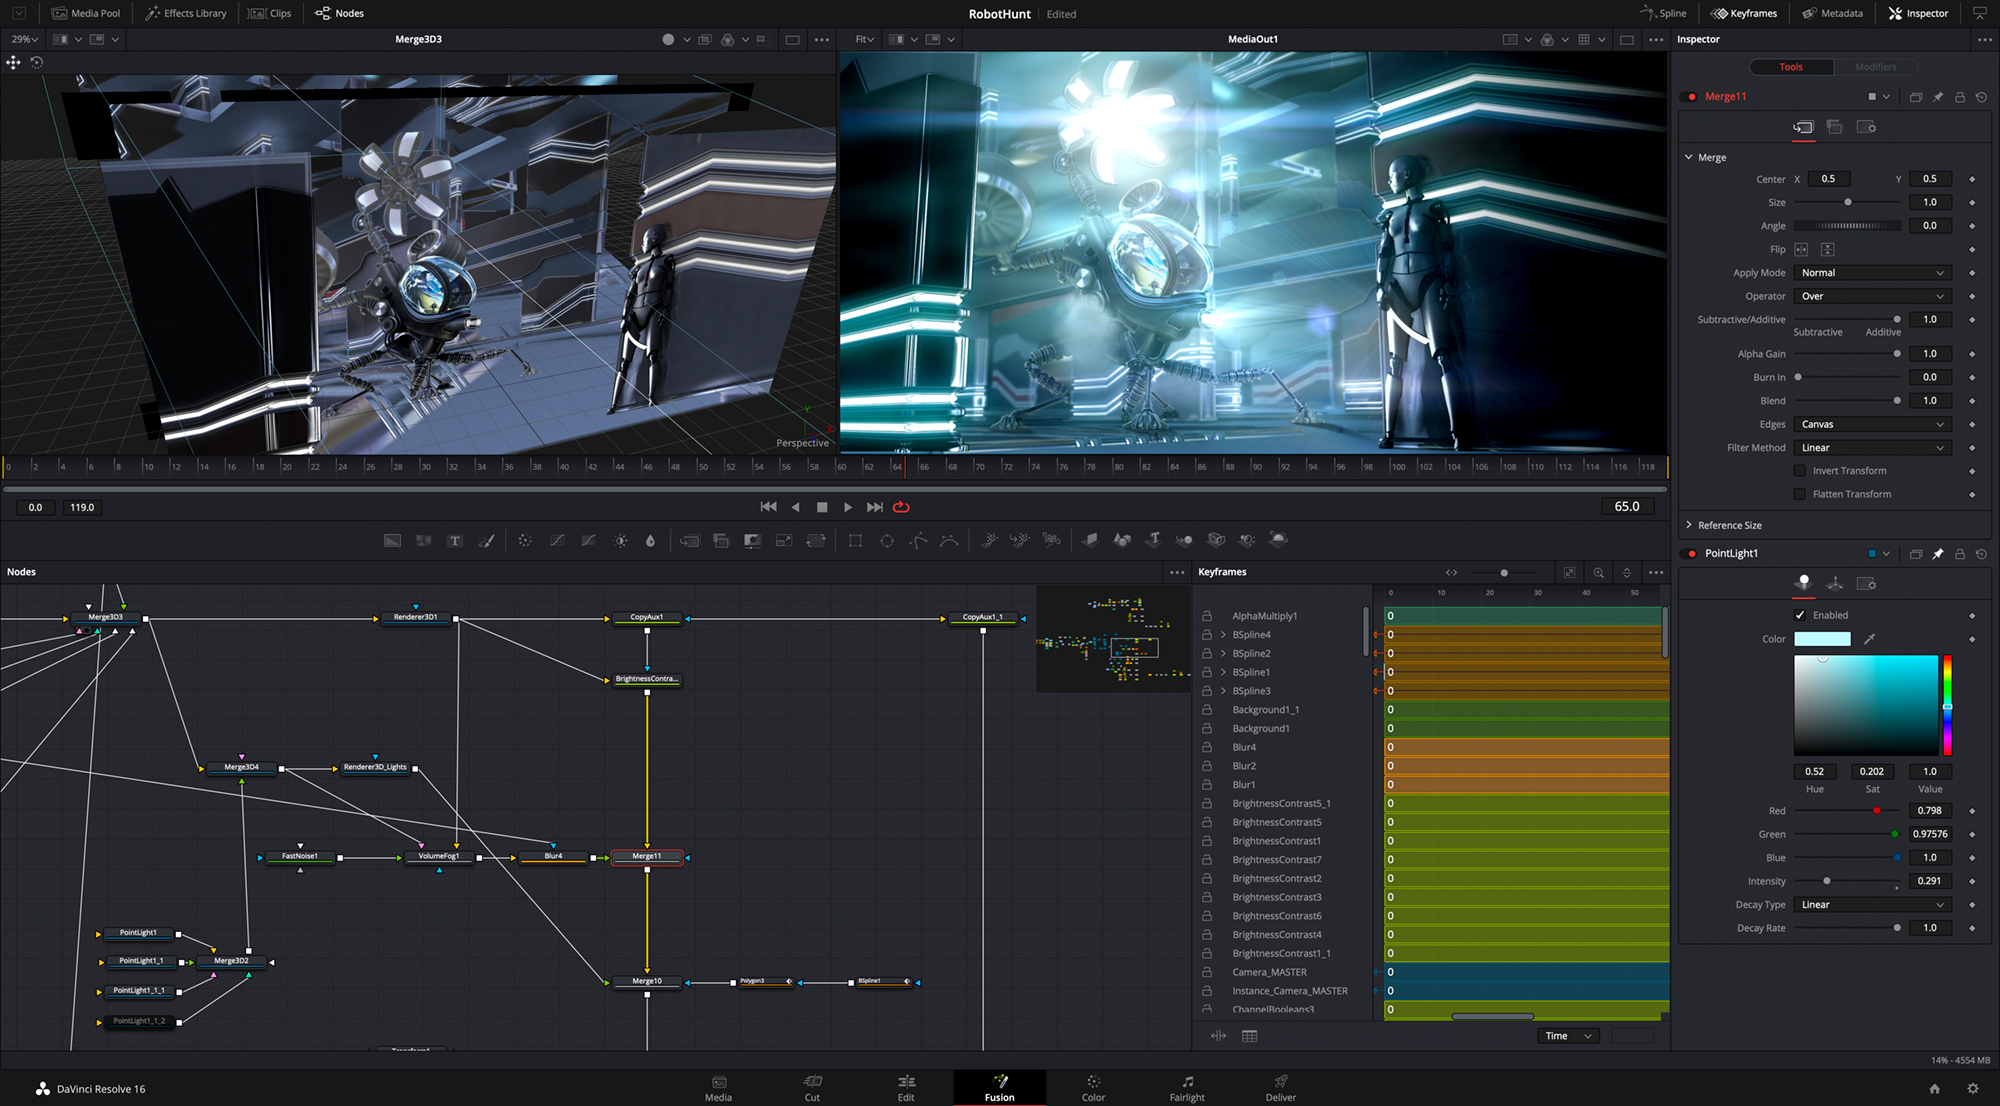2000x1106 pixels.
Task: Select the Polygon mask tool
Action: click(x=917, y=540)
